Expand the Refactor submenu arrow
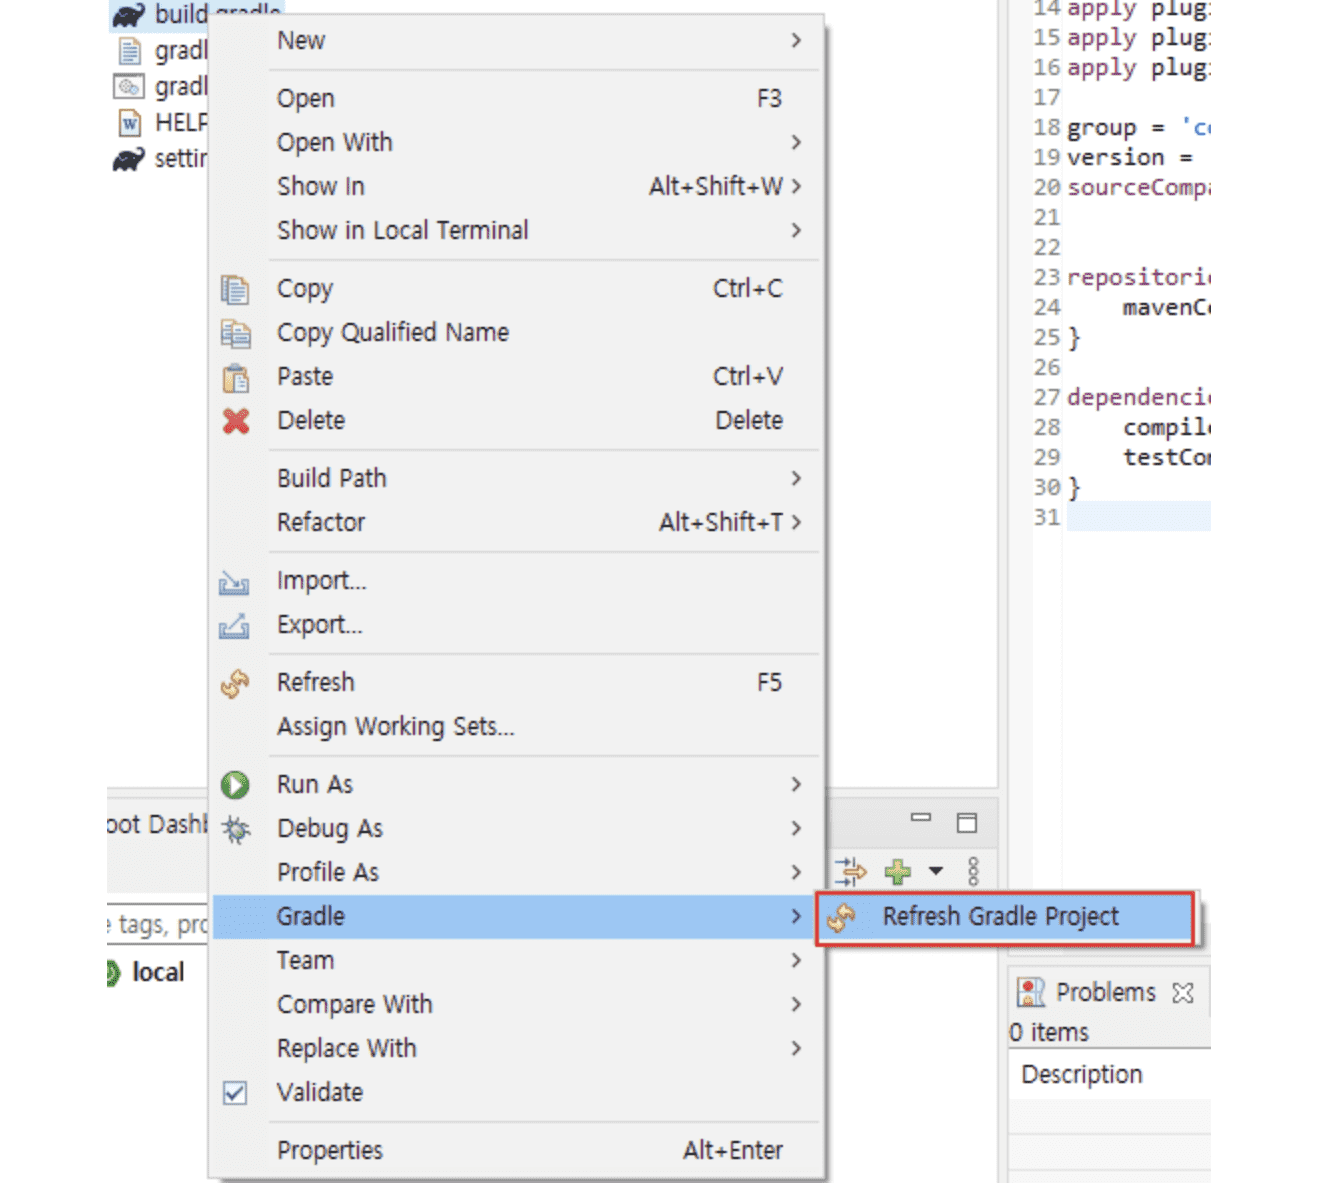1328x1202 pixels. pyautogui.click(x=796, y=523)
